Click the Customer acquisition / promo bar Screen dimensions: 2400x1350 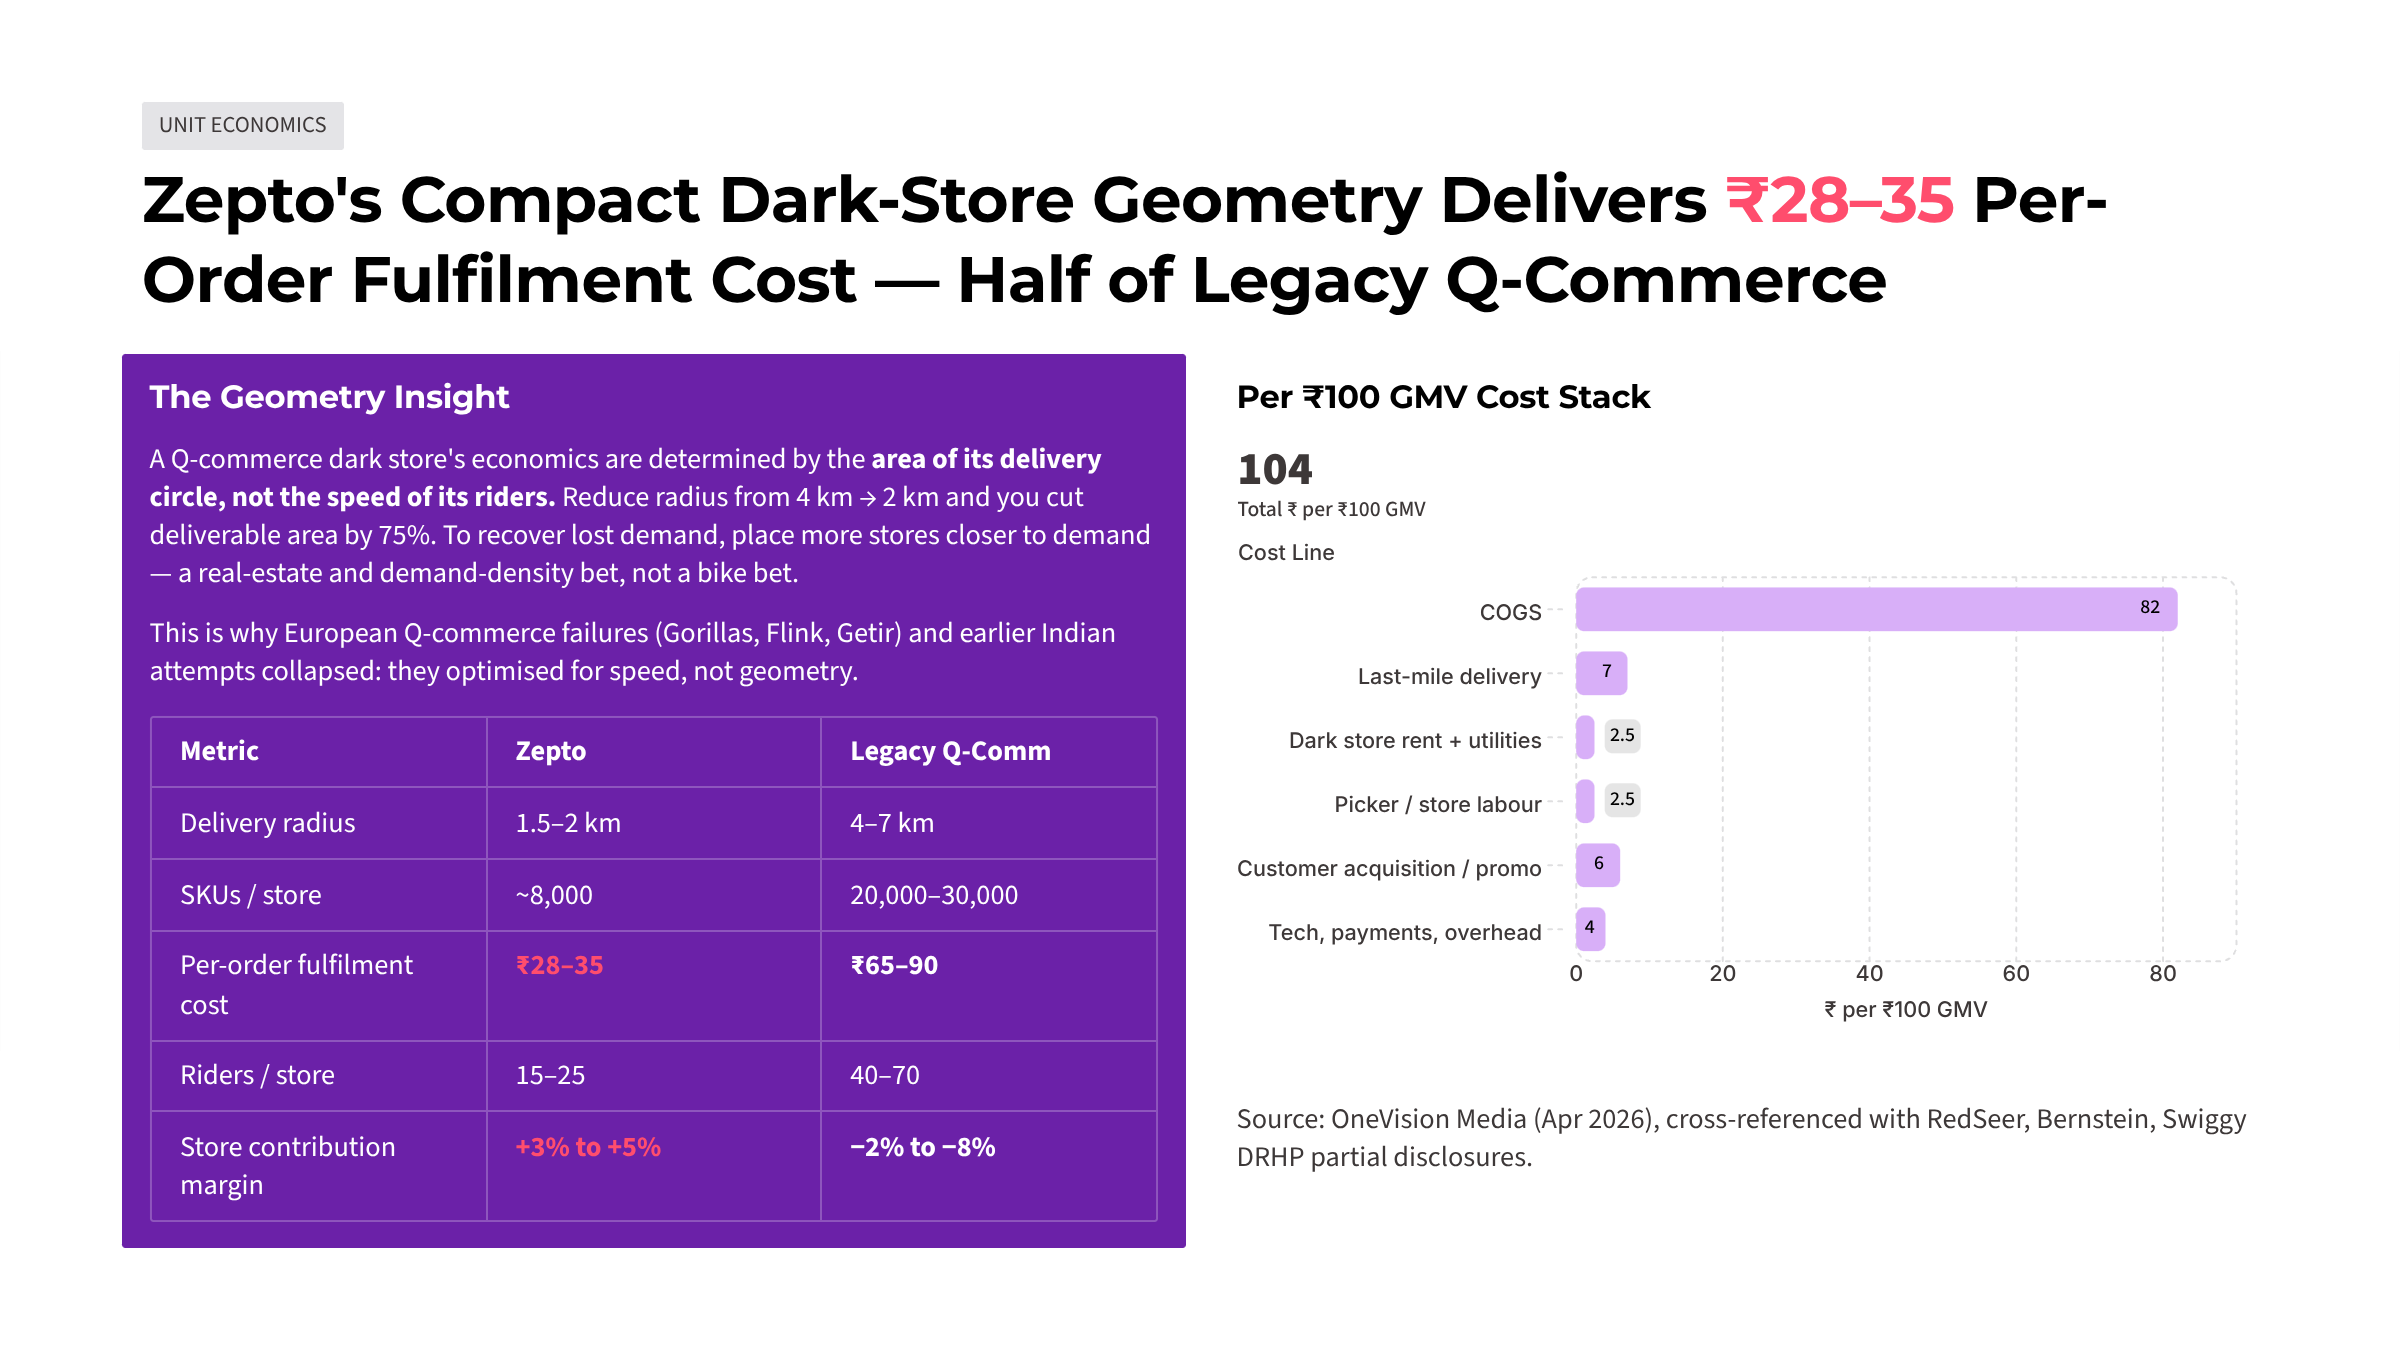pyautogui.click(x=1598, y=865)
